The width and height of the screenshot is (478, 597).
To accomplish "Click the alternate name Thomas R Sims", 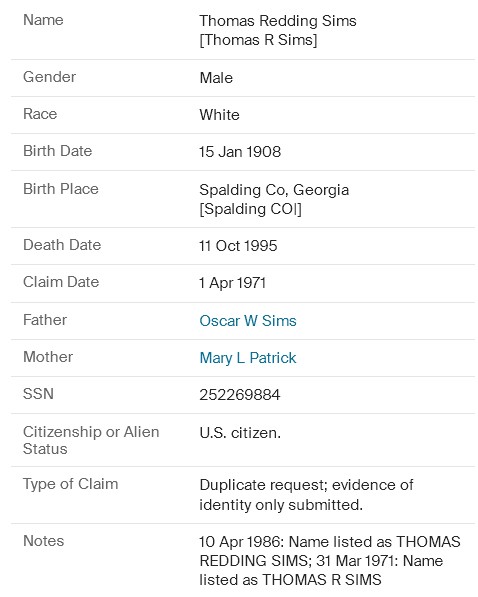I will point(258,40).
